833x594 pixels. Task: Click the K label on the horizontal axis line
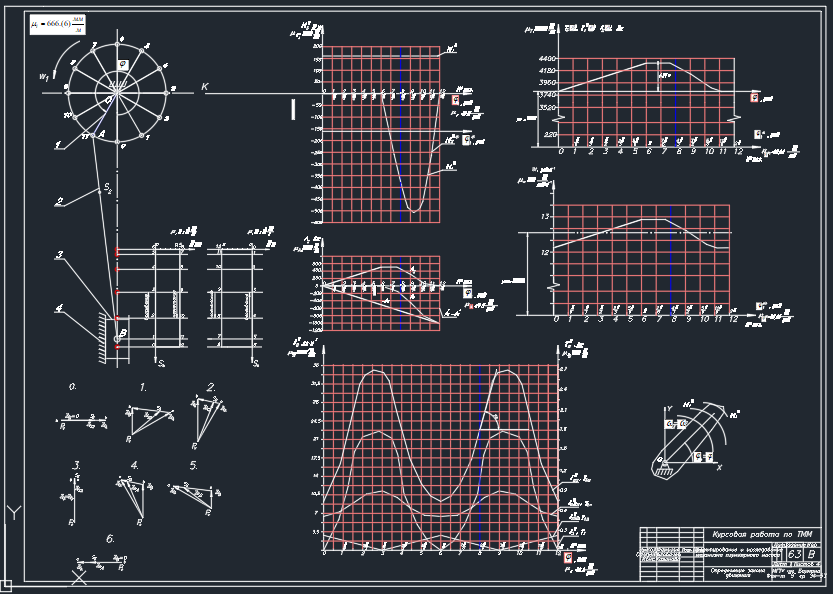(205, 87)
